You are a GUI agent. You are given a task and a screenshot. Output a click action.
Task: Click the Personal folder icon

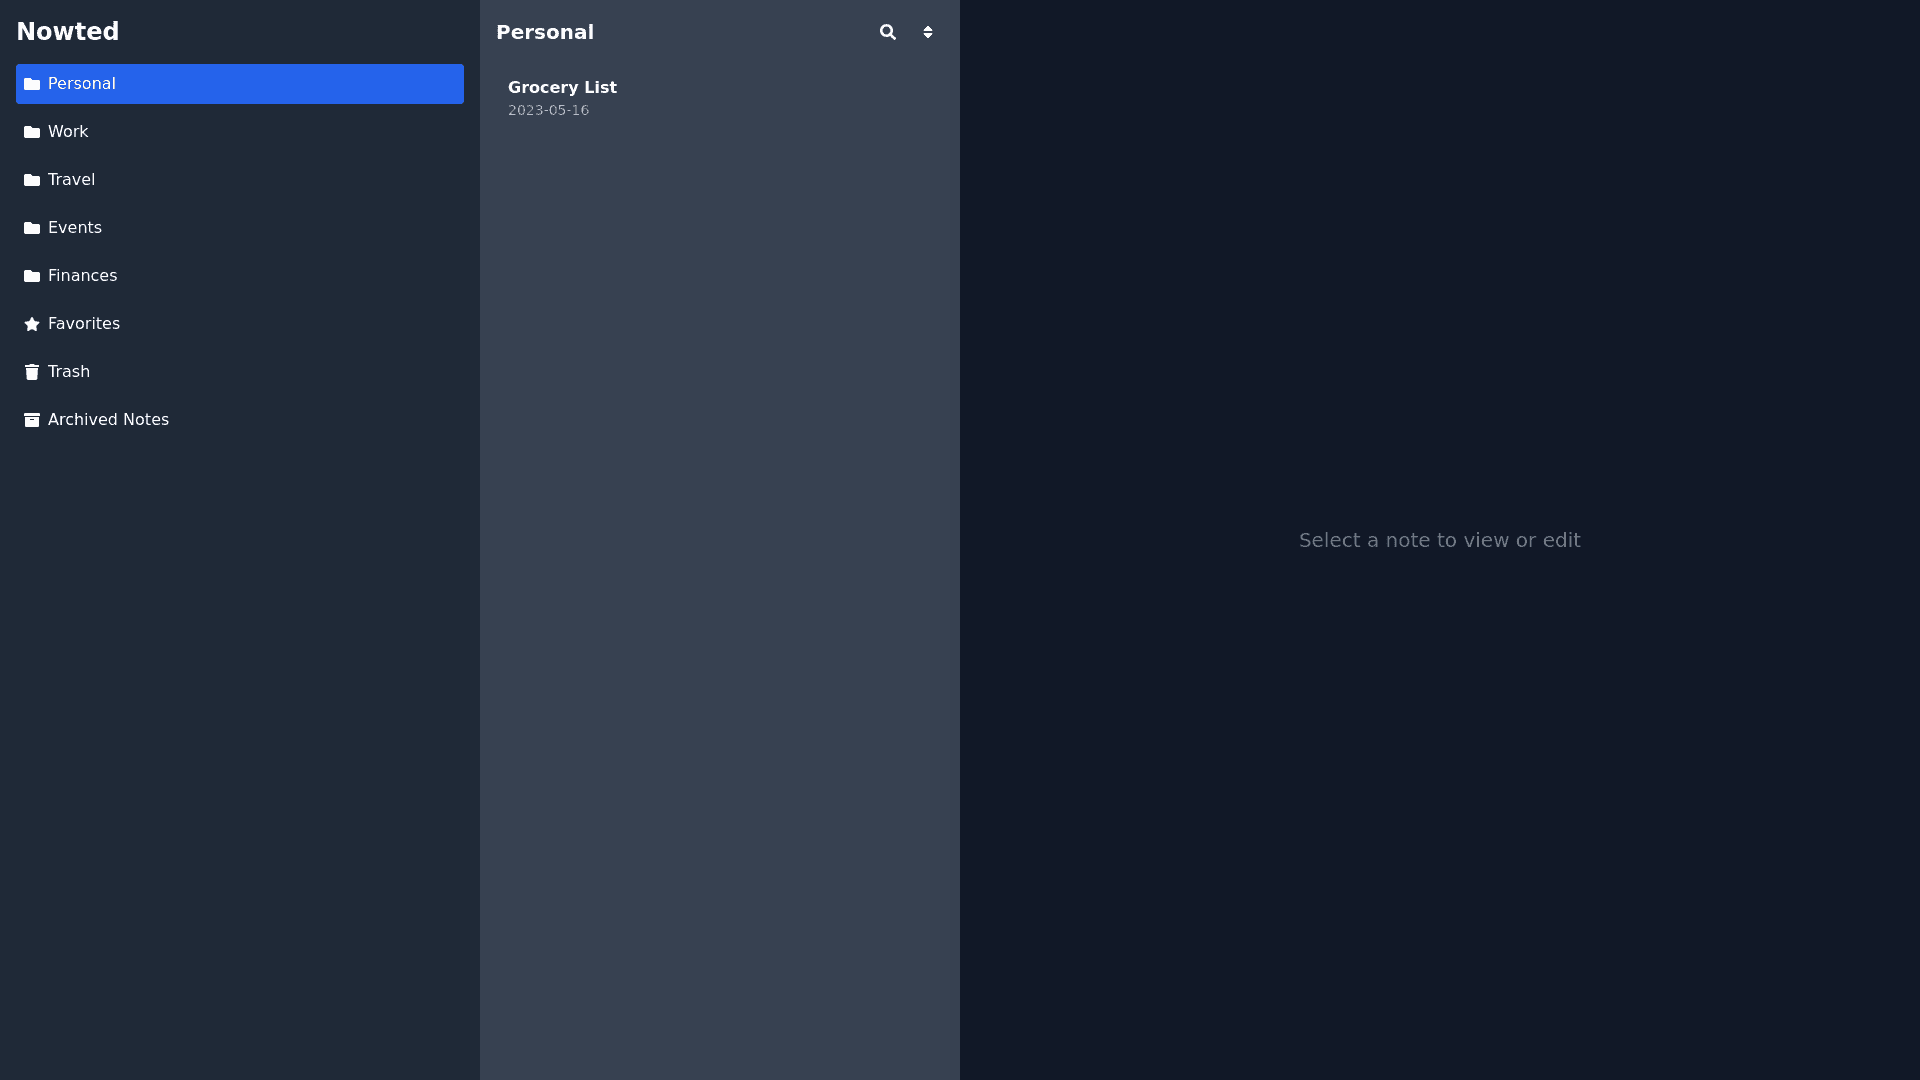(x=32, y=84)
